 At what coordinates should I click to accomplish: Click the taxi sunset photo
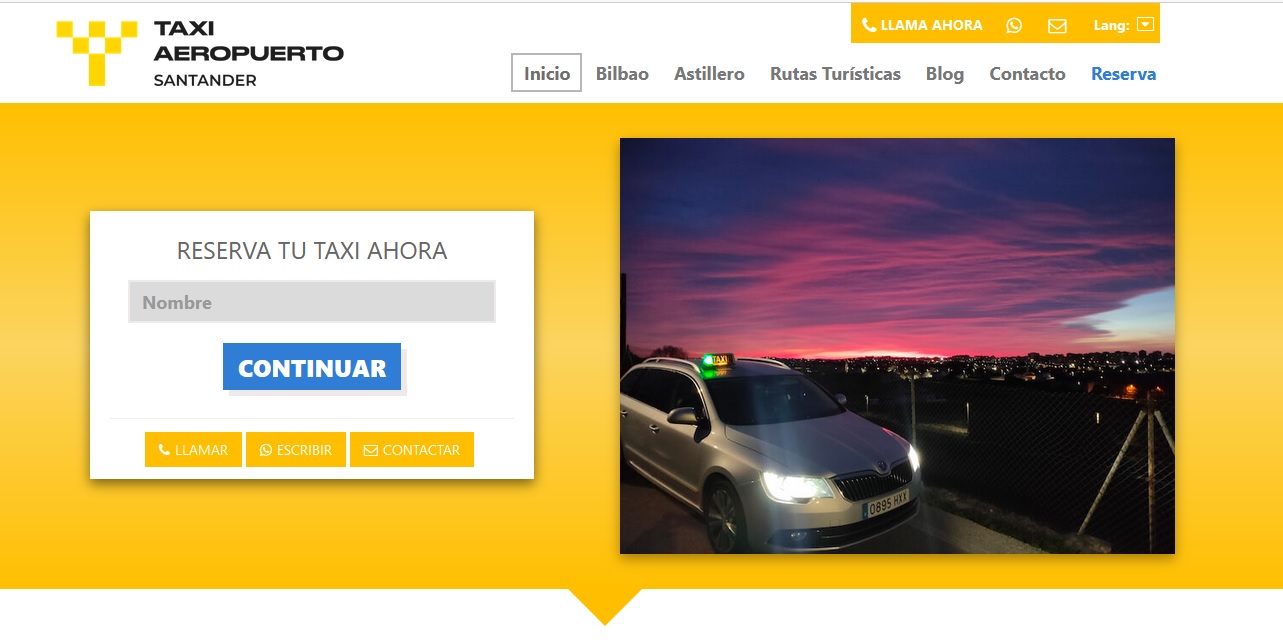(897, 346)
